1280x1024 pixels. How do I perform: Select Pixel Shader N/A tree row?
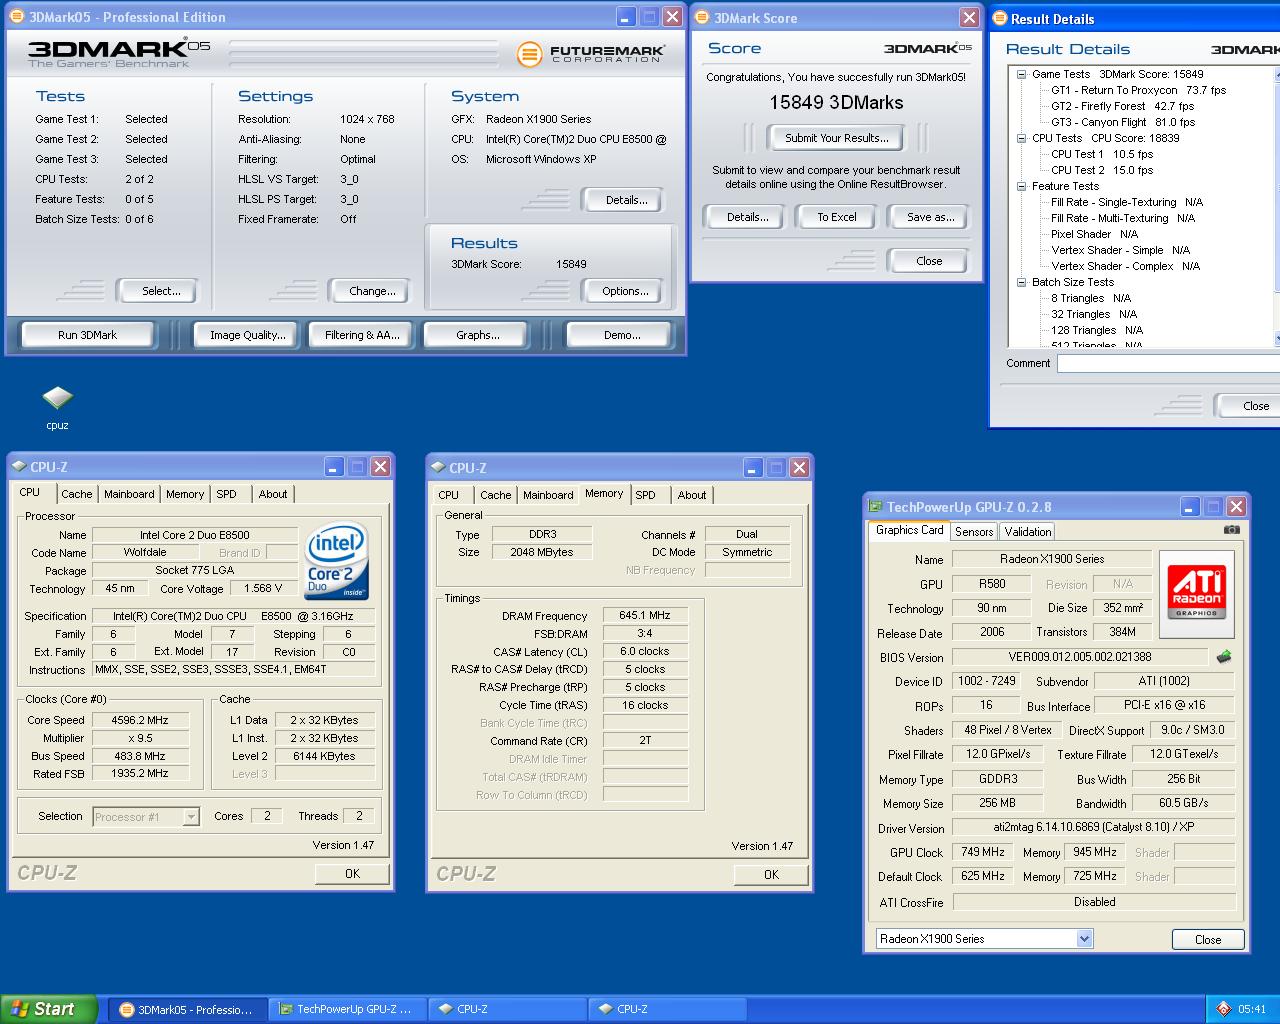(x=1094, y=234)
